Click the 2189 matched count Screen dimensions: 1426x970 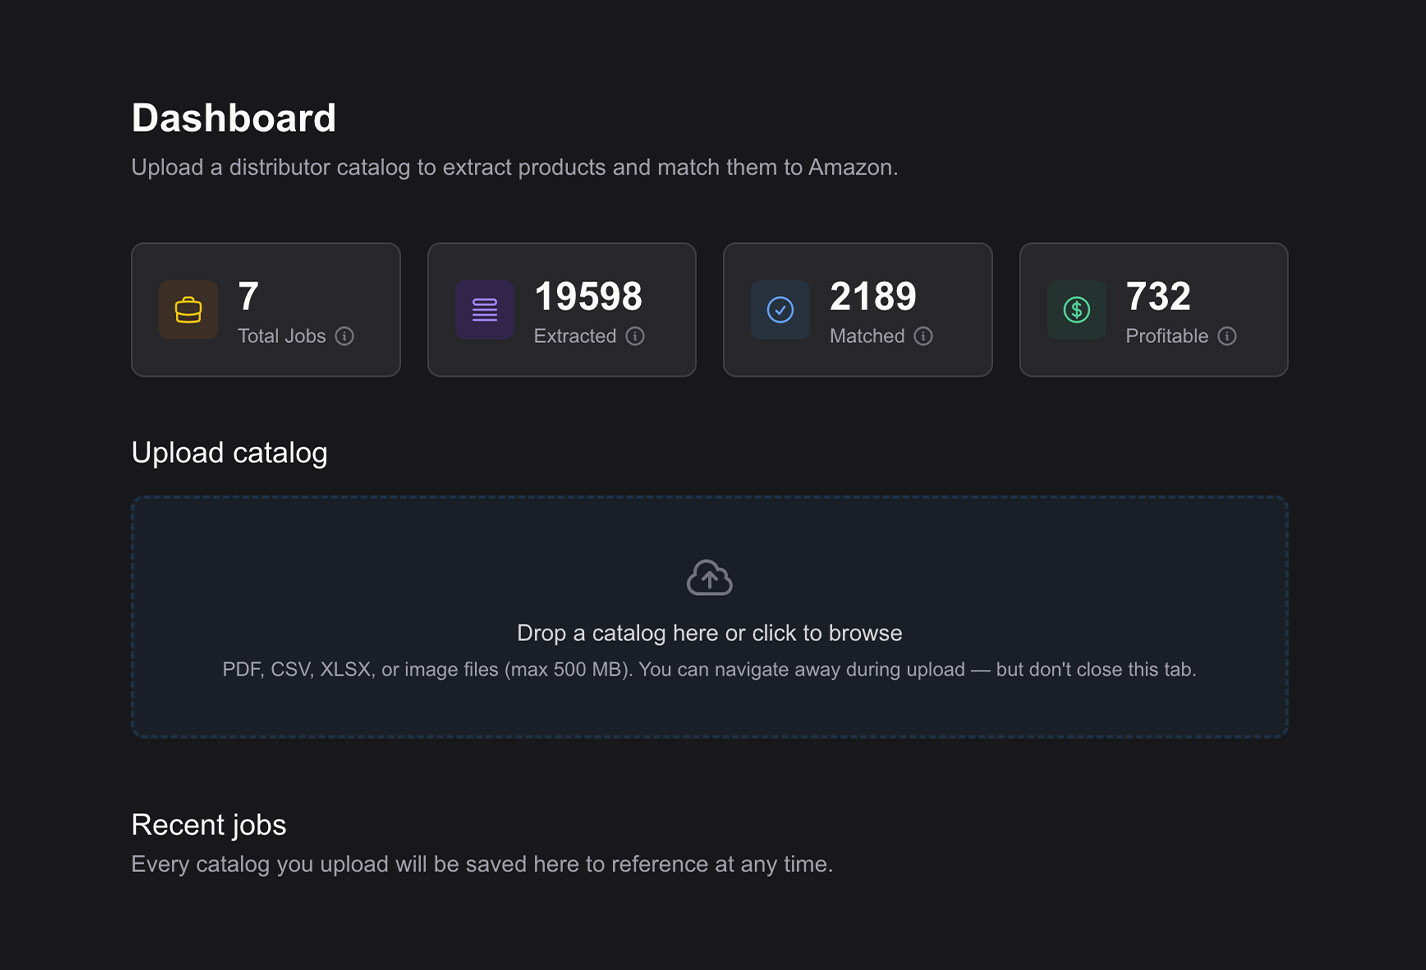(x=873, y=297)
